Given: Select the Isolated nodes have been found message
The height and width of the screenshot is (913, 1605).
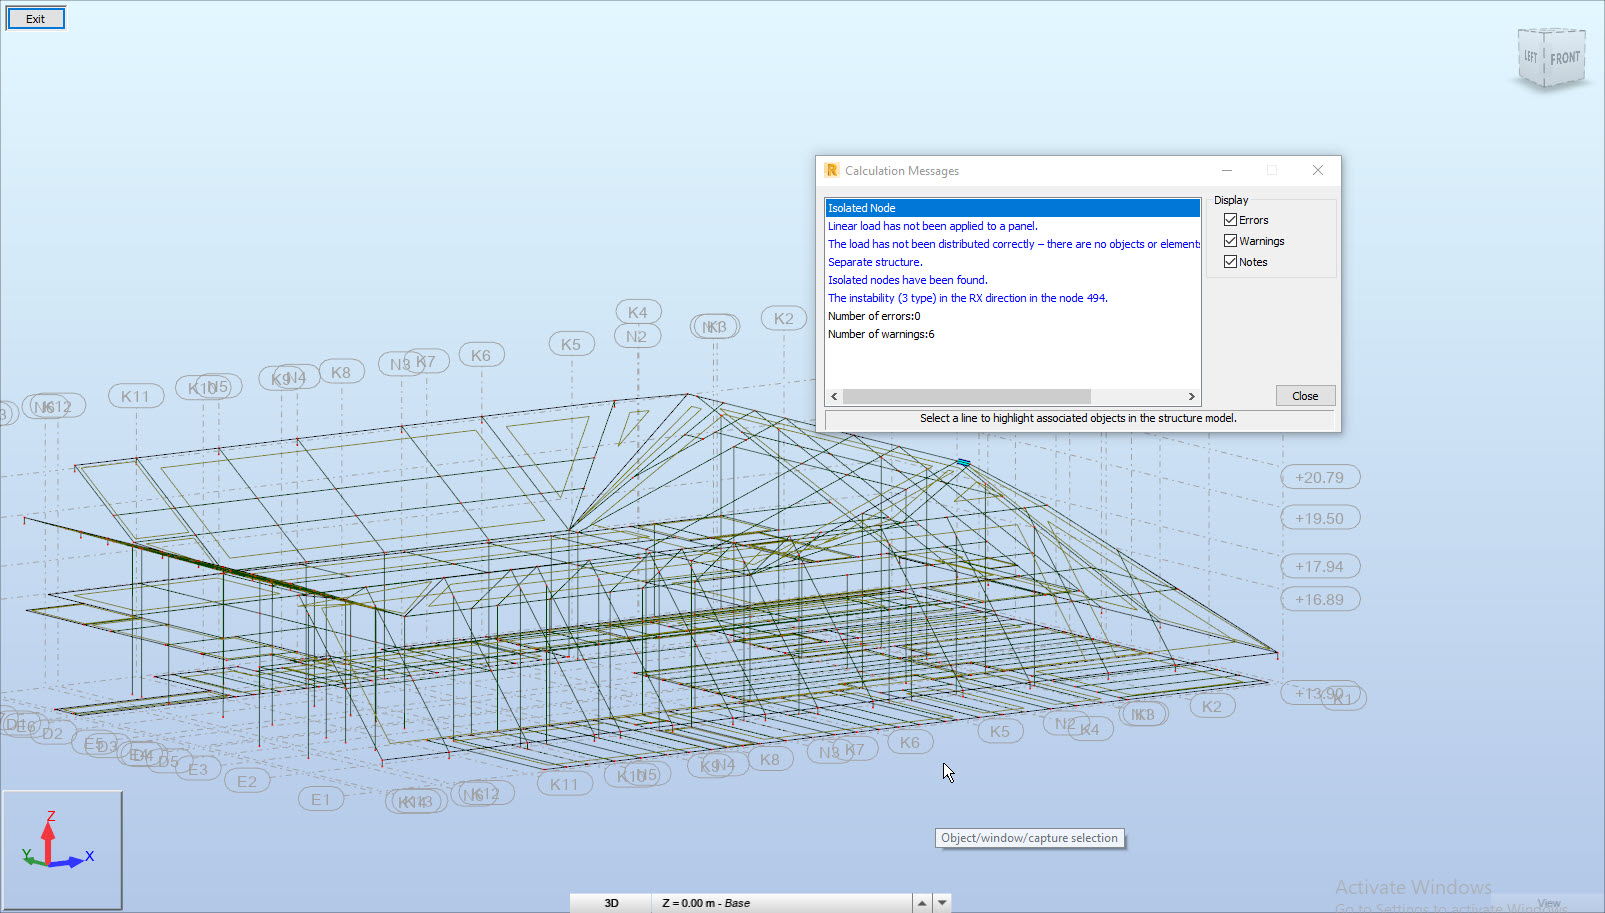Looking at the screenshot, I should [907, 280].
